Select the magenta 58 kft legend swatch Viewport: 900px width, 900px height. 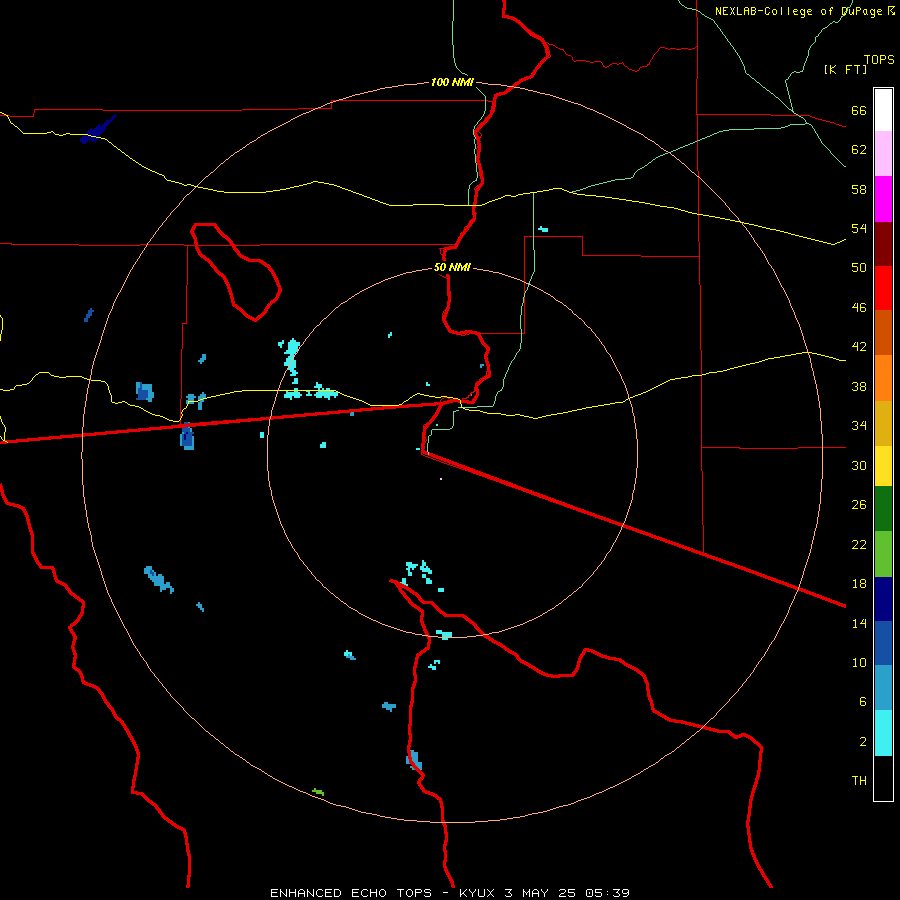883,199
